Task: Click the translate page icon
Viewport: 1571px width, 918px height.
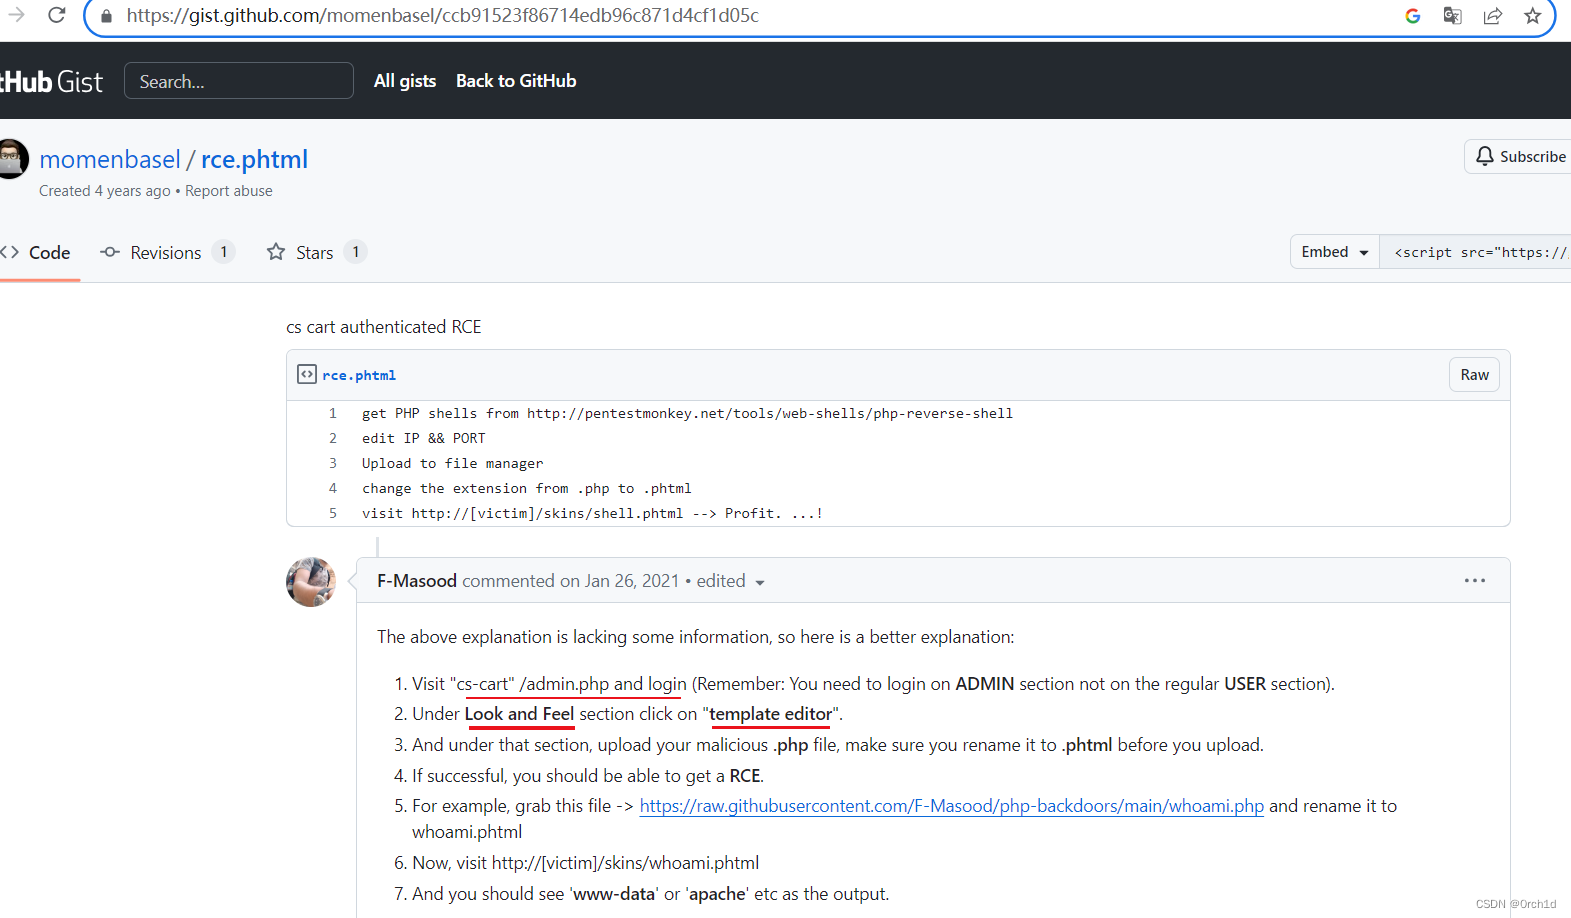Action: tap(1452, 16)
